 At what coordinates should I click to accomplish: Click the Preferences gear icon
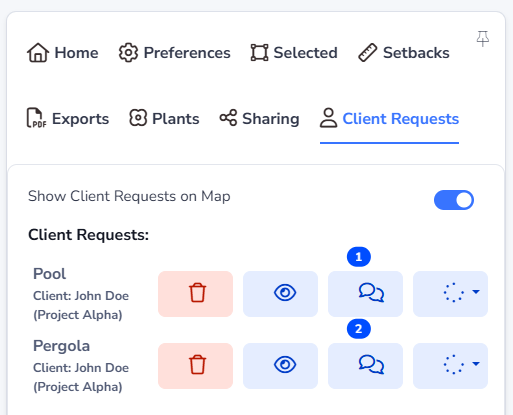click(128, 53)
